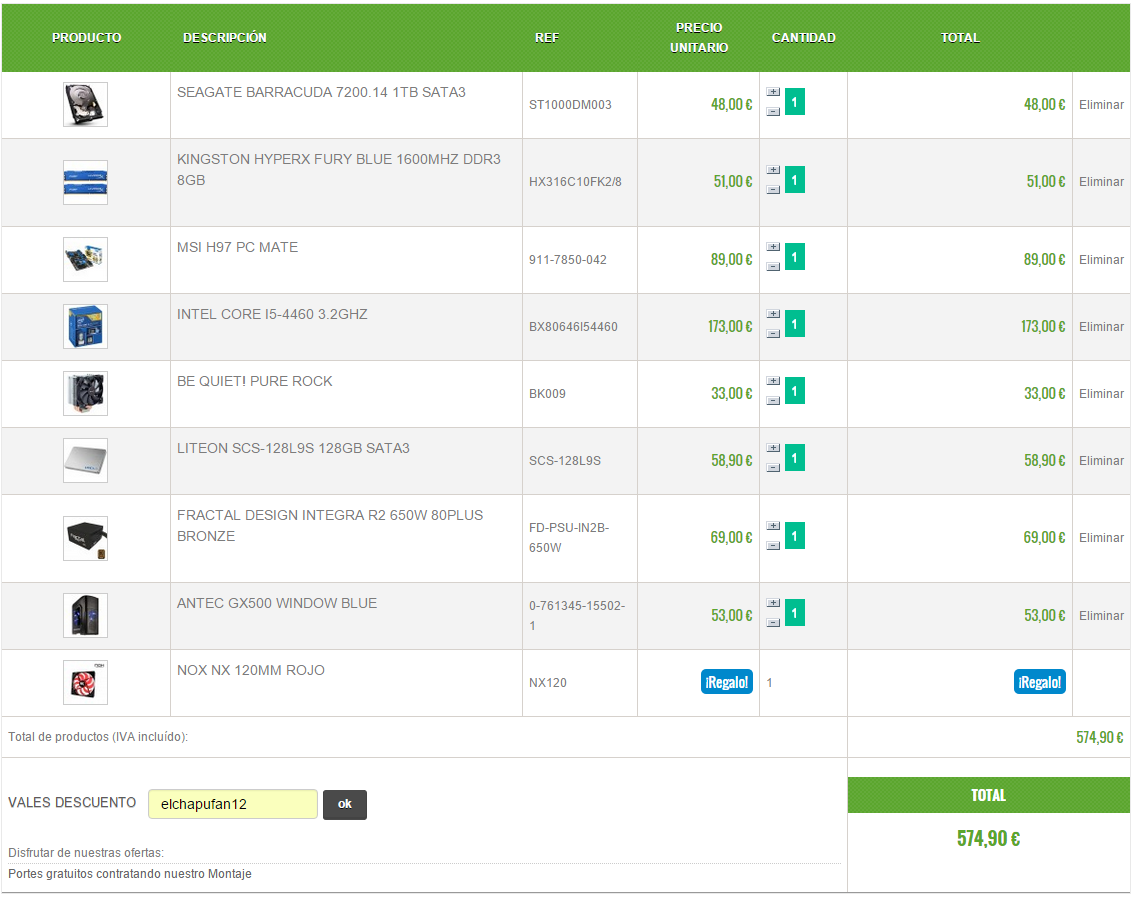Open FRACTAL DESIGN INTEGRA R2 650W description

(330, 525)
